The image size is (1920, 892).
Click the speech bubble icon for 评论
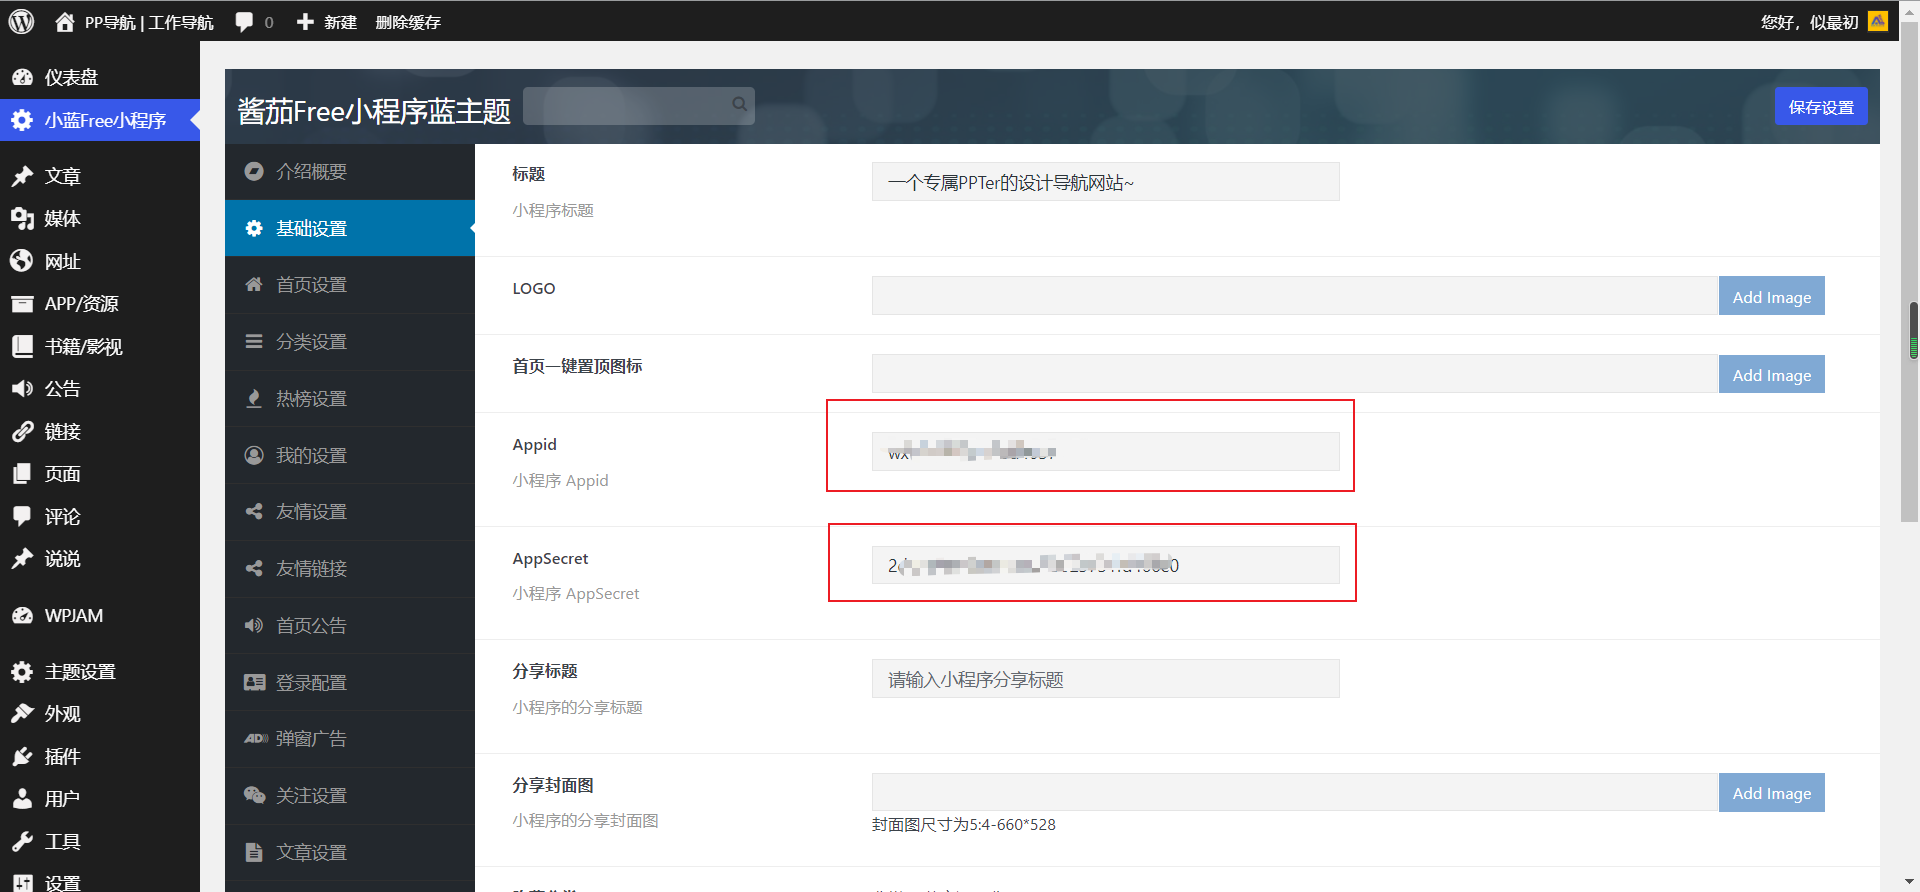tap(22, 516)
